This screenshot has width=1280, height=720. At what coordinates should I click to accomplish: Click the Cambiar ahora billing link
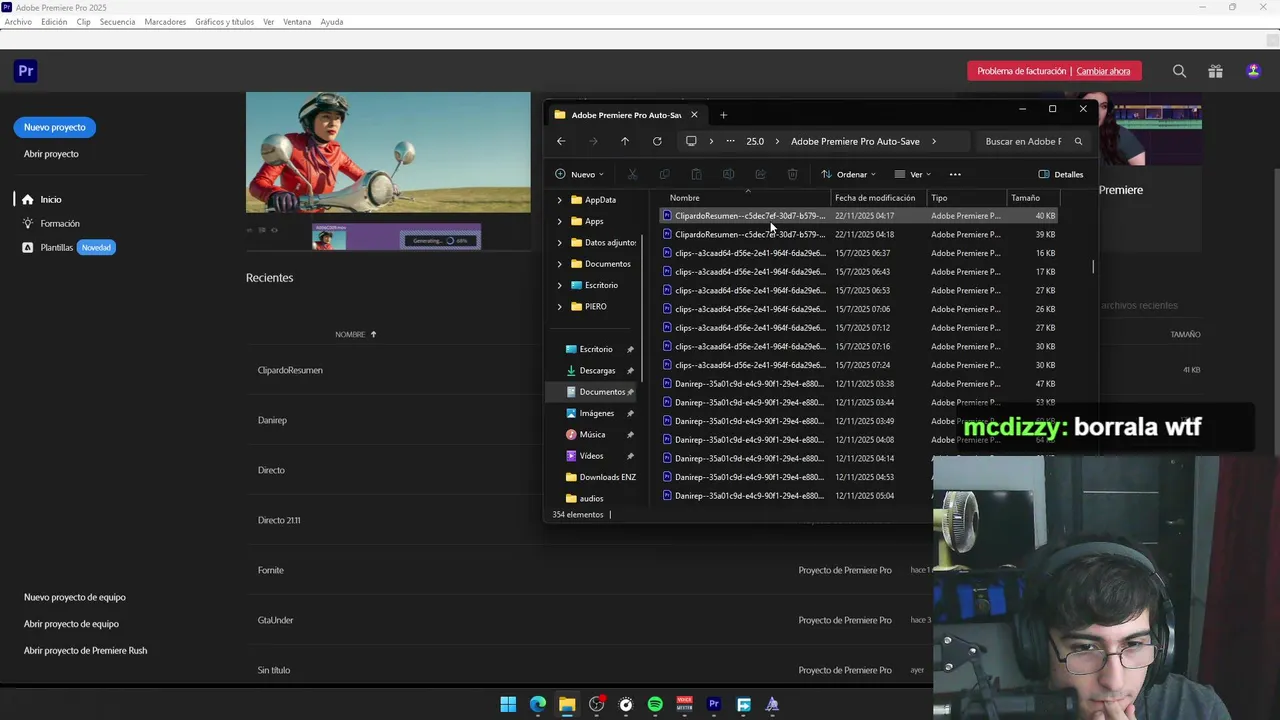click(1103, 71)
